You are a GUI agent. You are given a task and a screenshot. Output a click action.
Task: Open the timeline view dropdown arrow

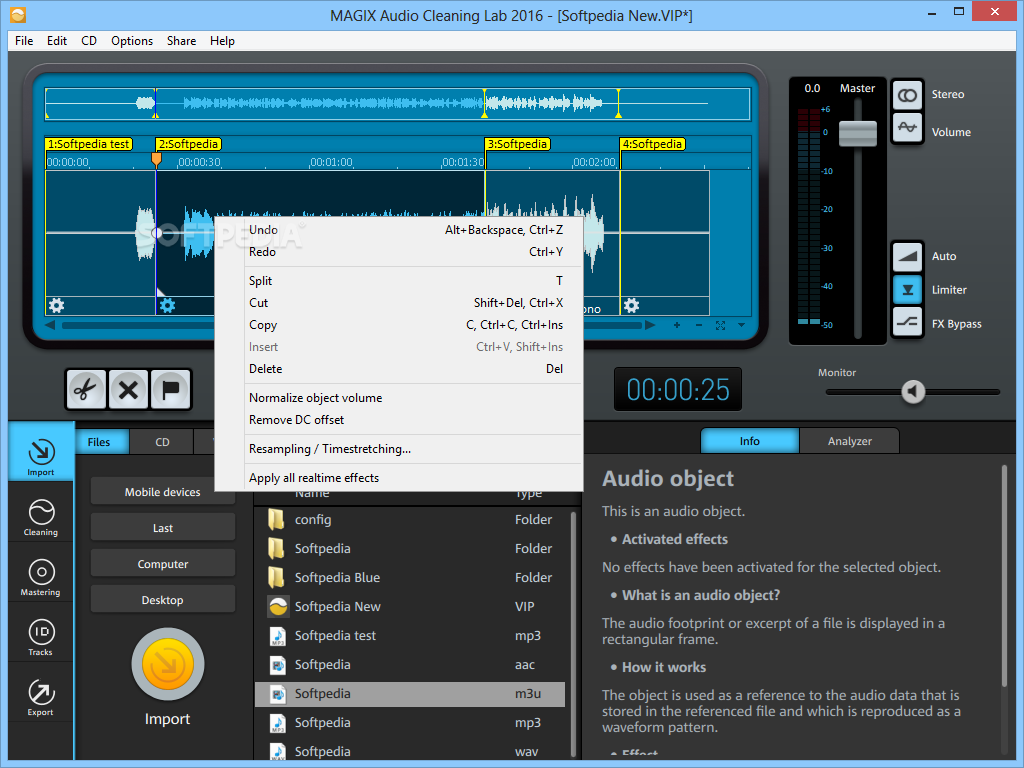(x=741, y=325)
